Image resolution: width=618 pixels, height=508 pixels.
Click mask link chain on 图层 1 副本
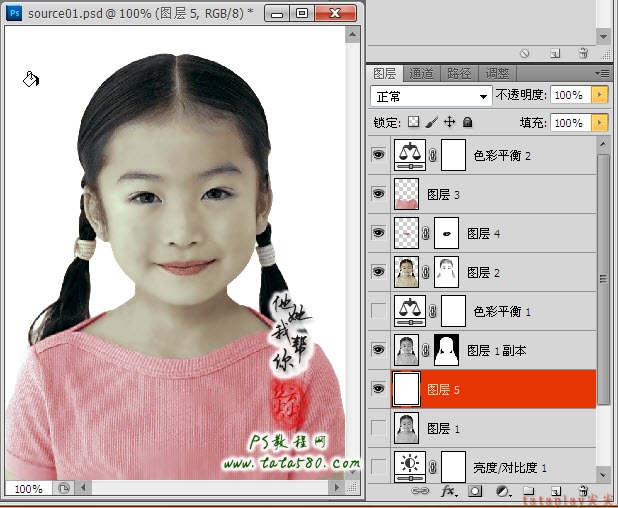pos(426,350)
